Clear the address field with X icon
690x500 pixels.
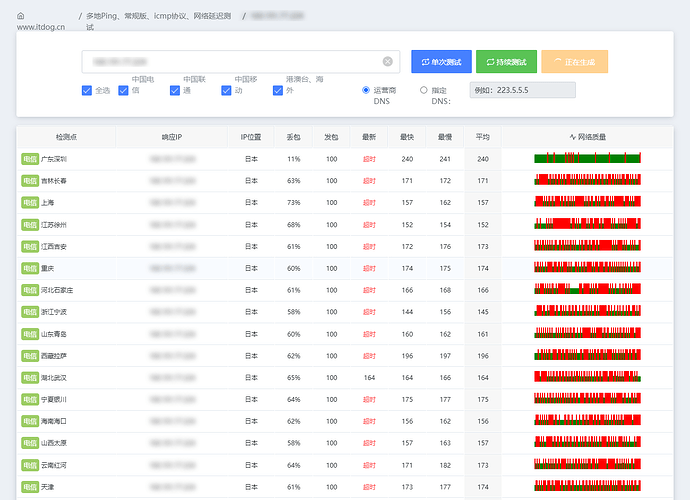(388, 62)
